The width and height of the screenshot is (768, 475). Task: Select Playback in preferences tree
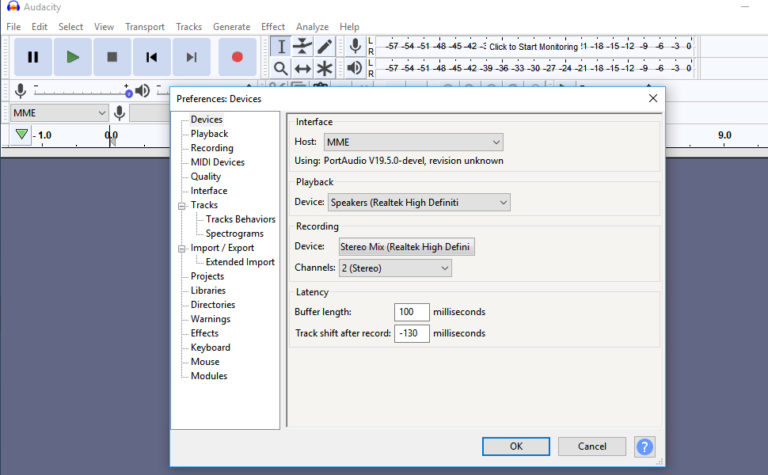tap(209, 134)
